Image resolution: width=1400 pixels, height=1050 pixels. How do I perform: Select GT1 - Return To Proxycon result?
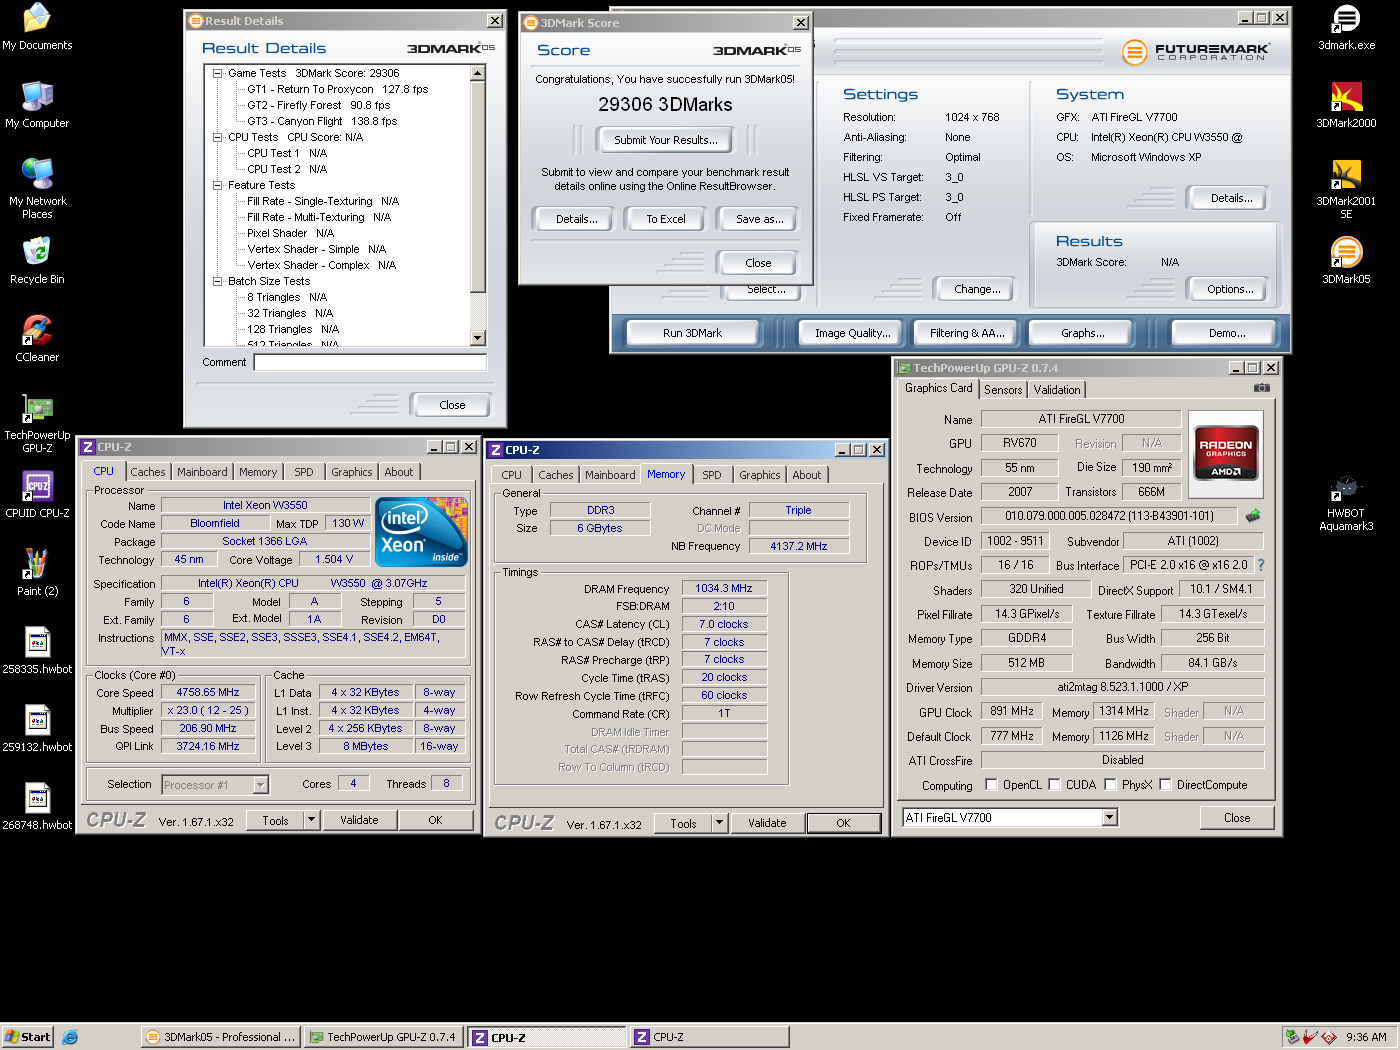[338, 89]
